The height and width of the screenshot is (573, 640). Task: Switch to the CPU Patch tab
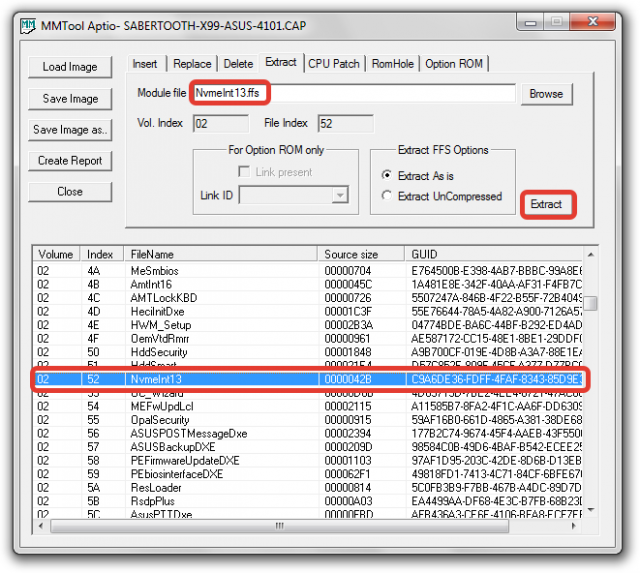tap(333, 64)
